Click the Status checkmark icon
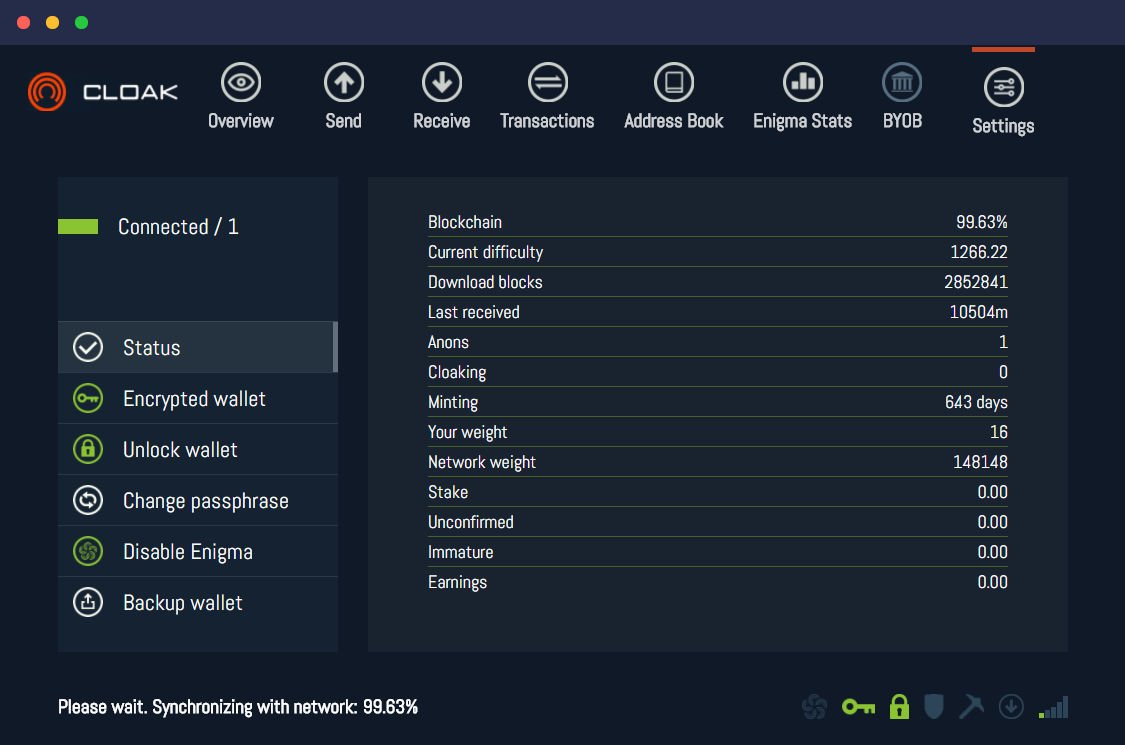The height and width of the screenshot is (745, 1125). point(88,347)
